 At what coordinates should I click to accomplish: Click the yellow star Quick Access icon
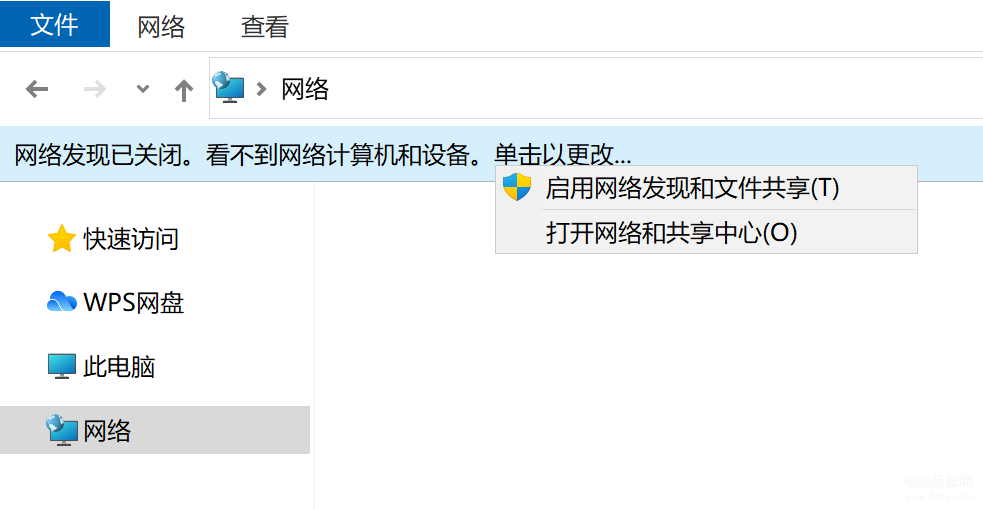tap(61, 239)
